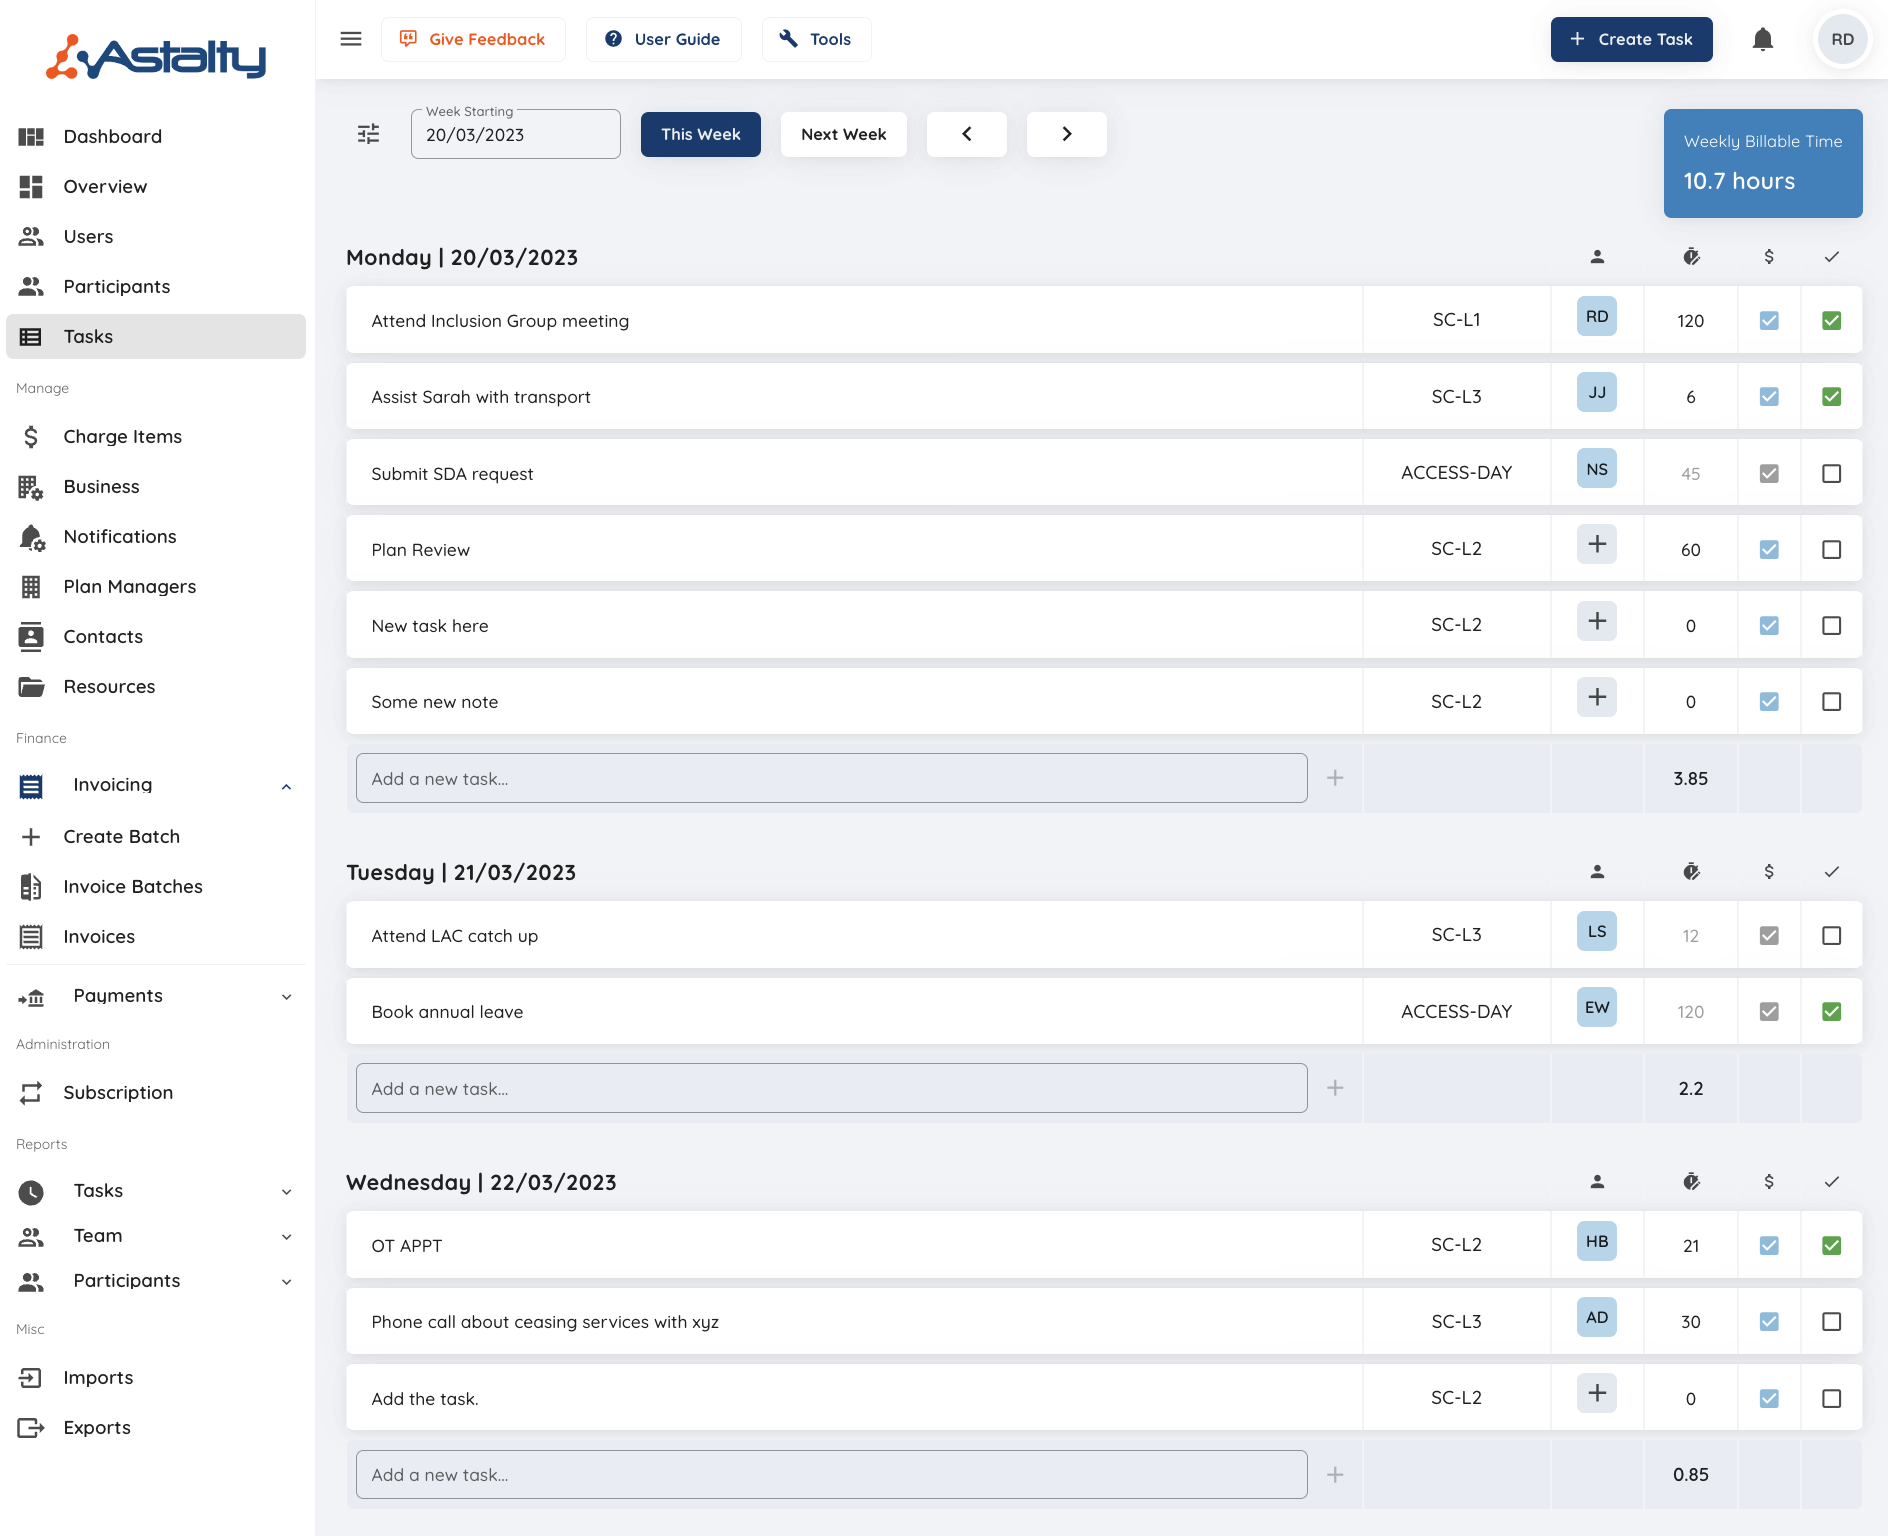Advance to following week arrow

[1066, 134]
